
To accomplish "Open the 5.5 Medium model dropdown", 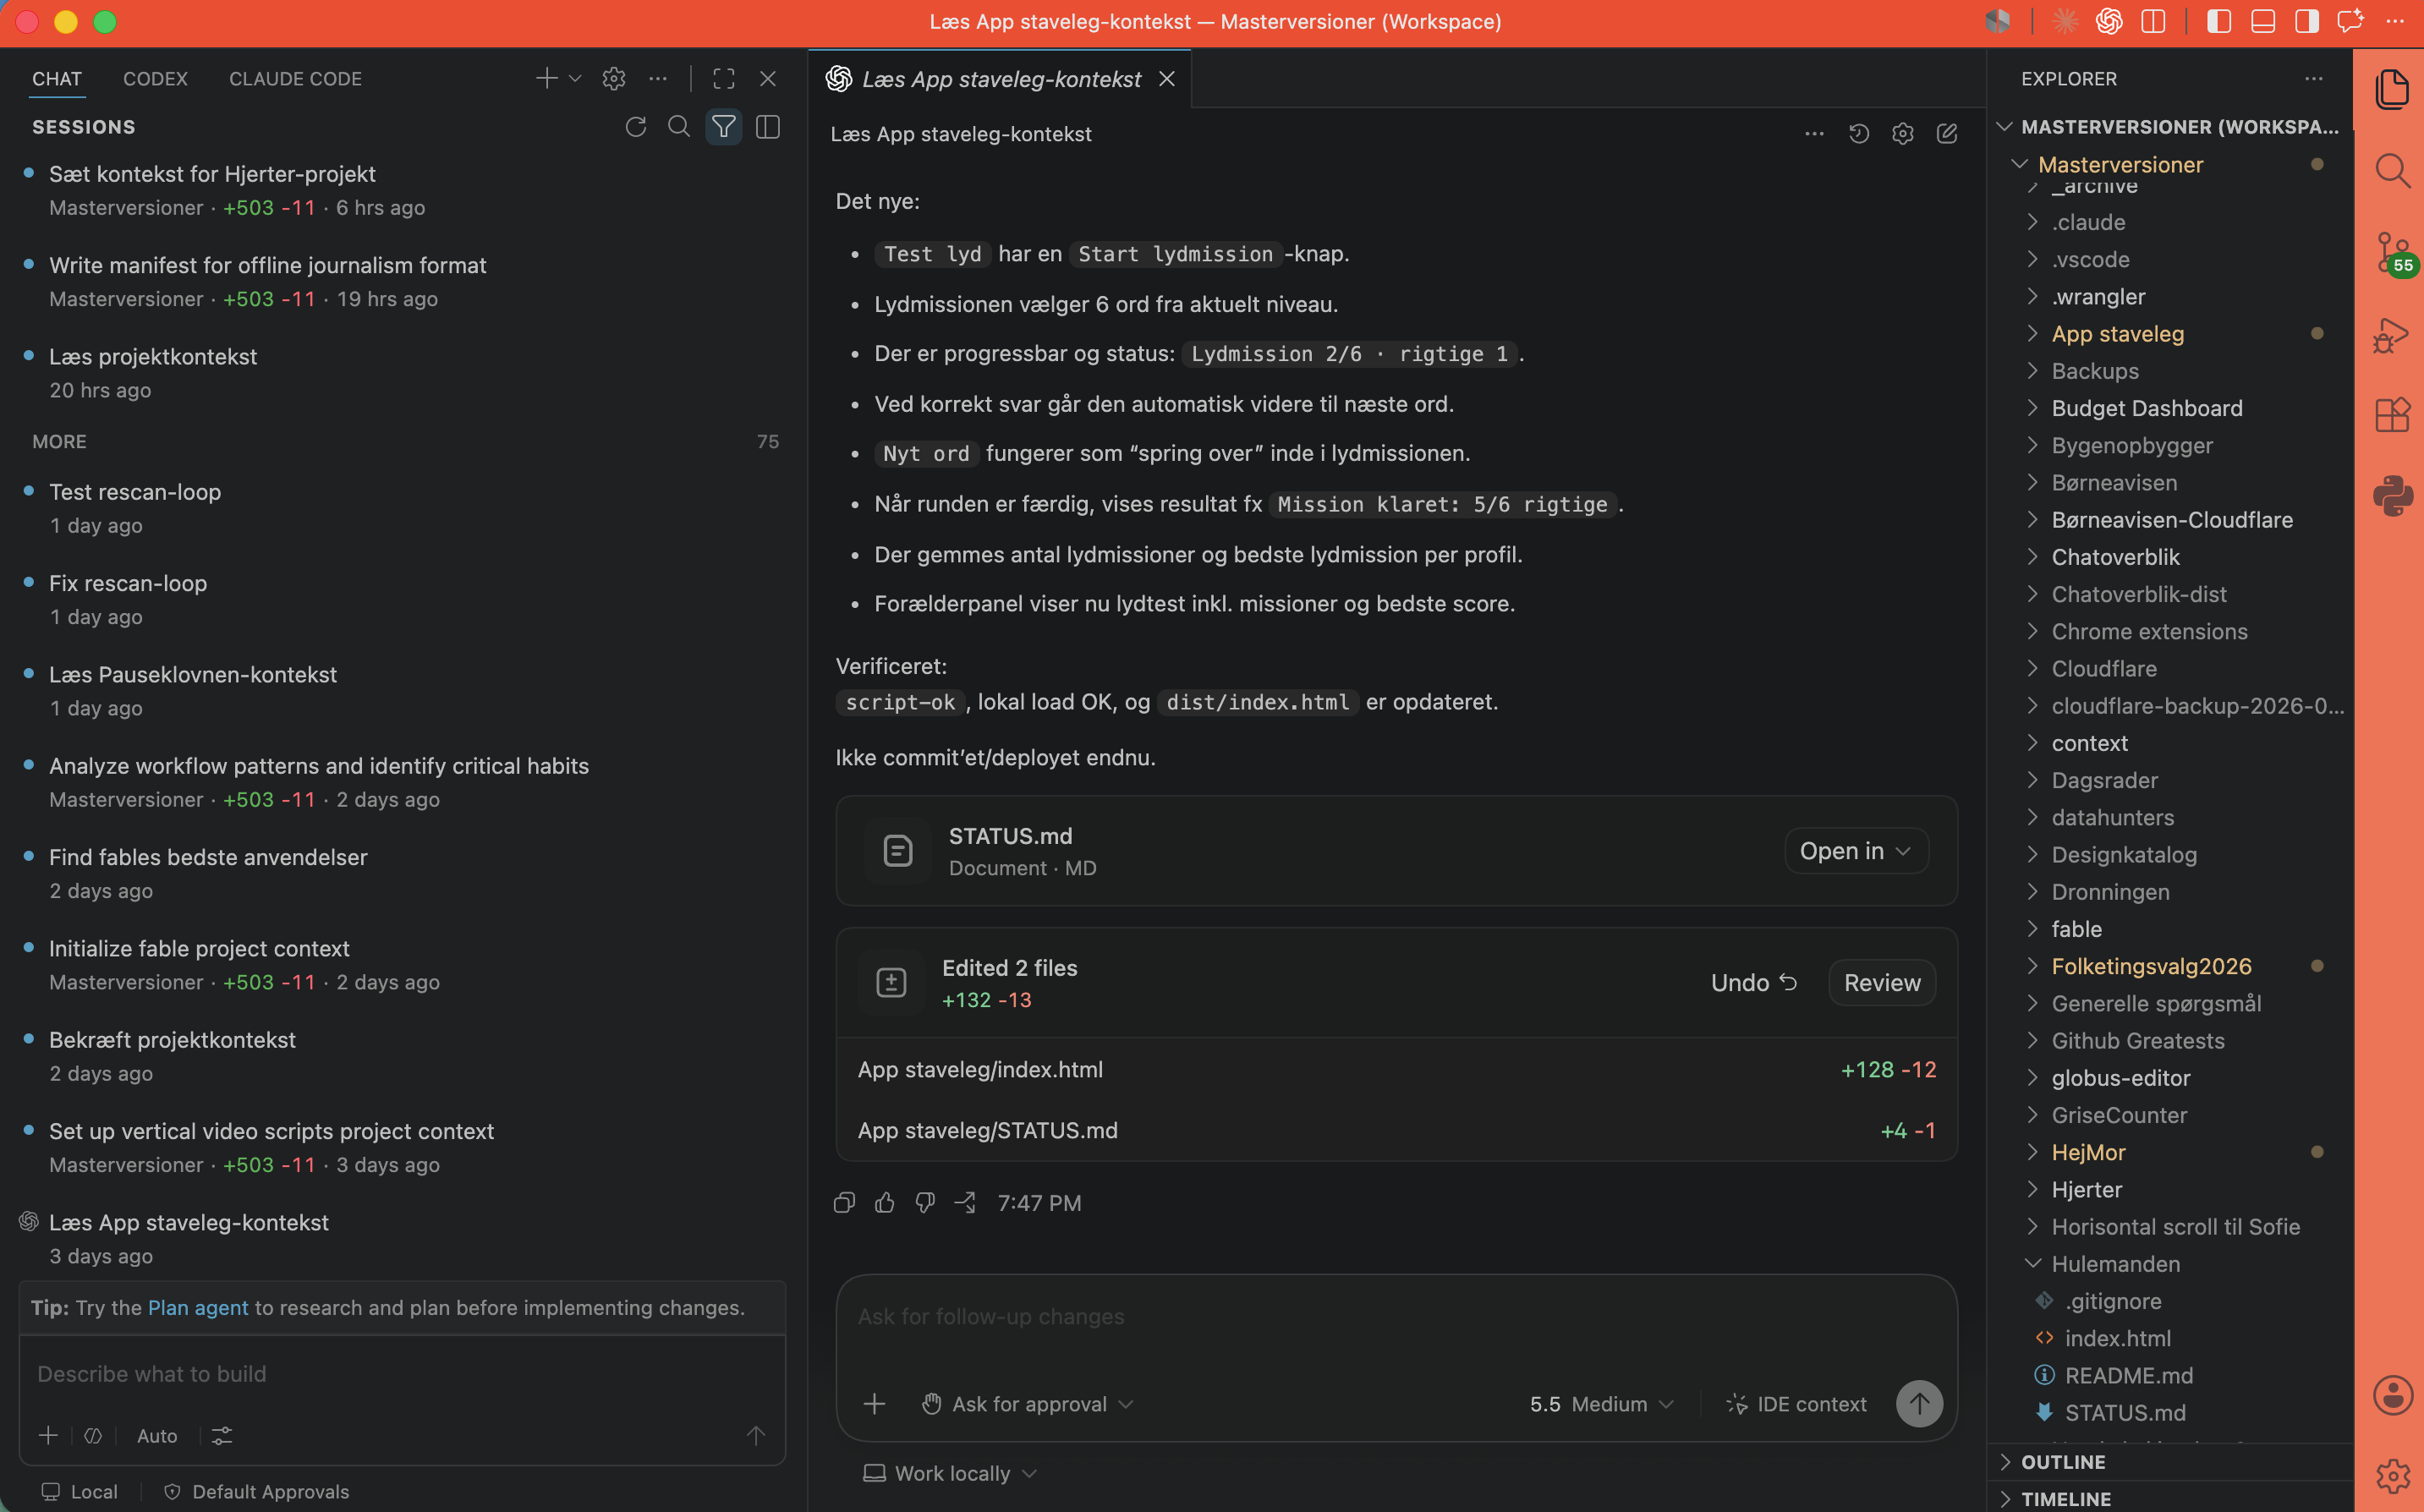I will 1601,1404.
